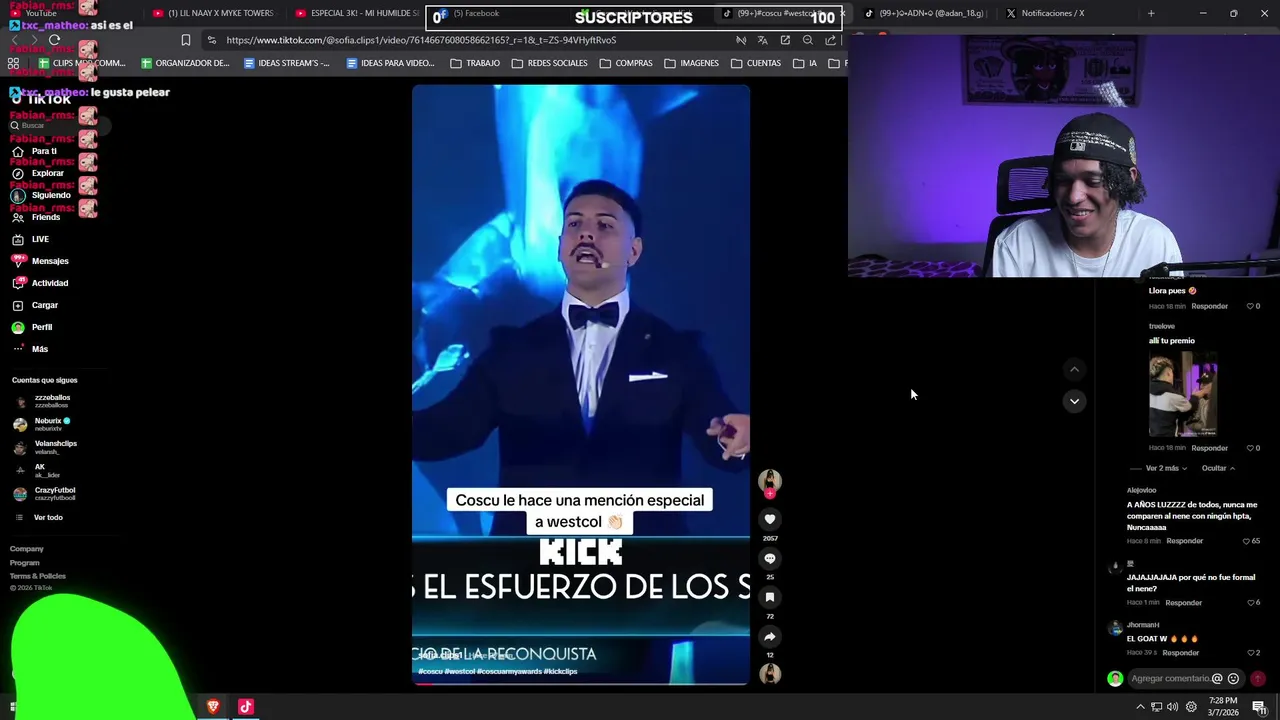
Task: Go to the next video arrow
Action: point(1074,401)
